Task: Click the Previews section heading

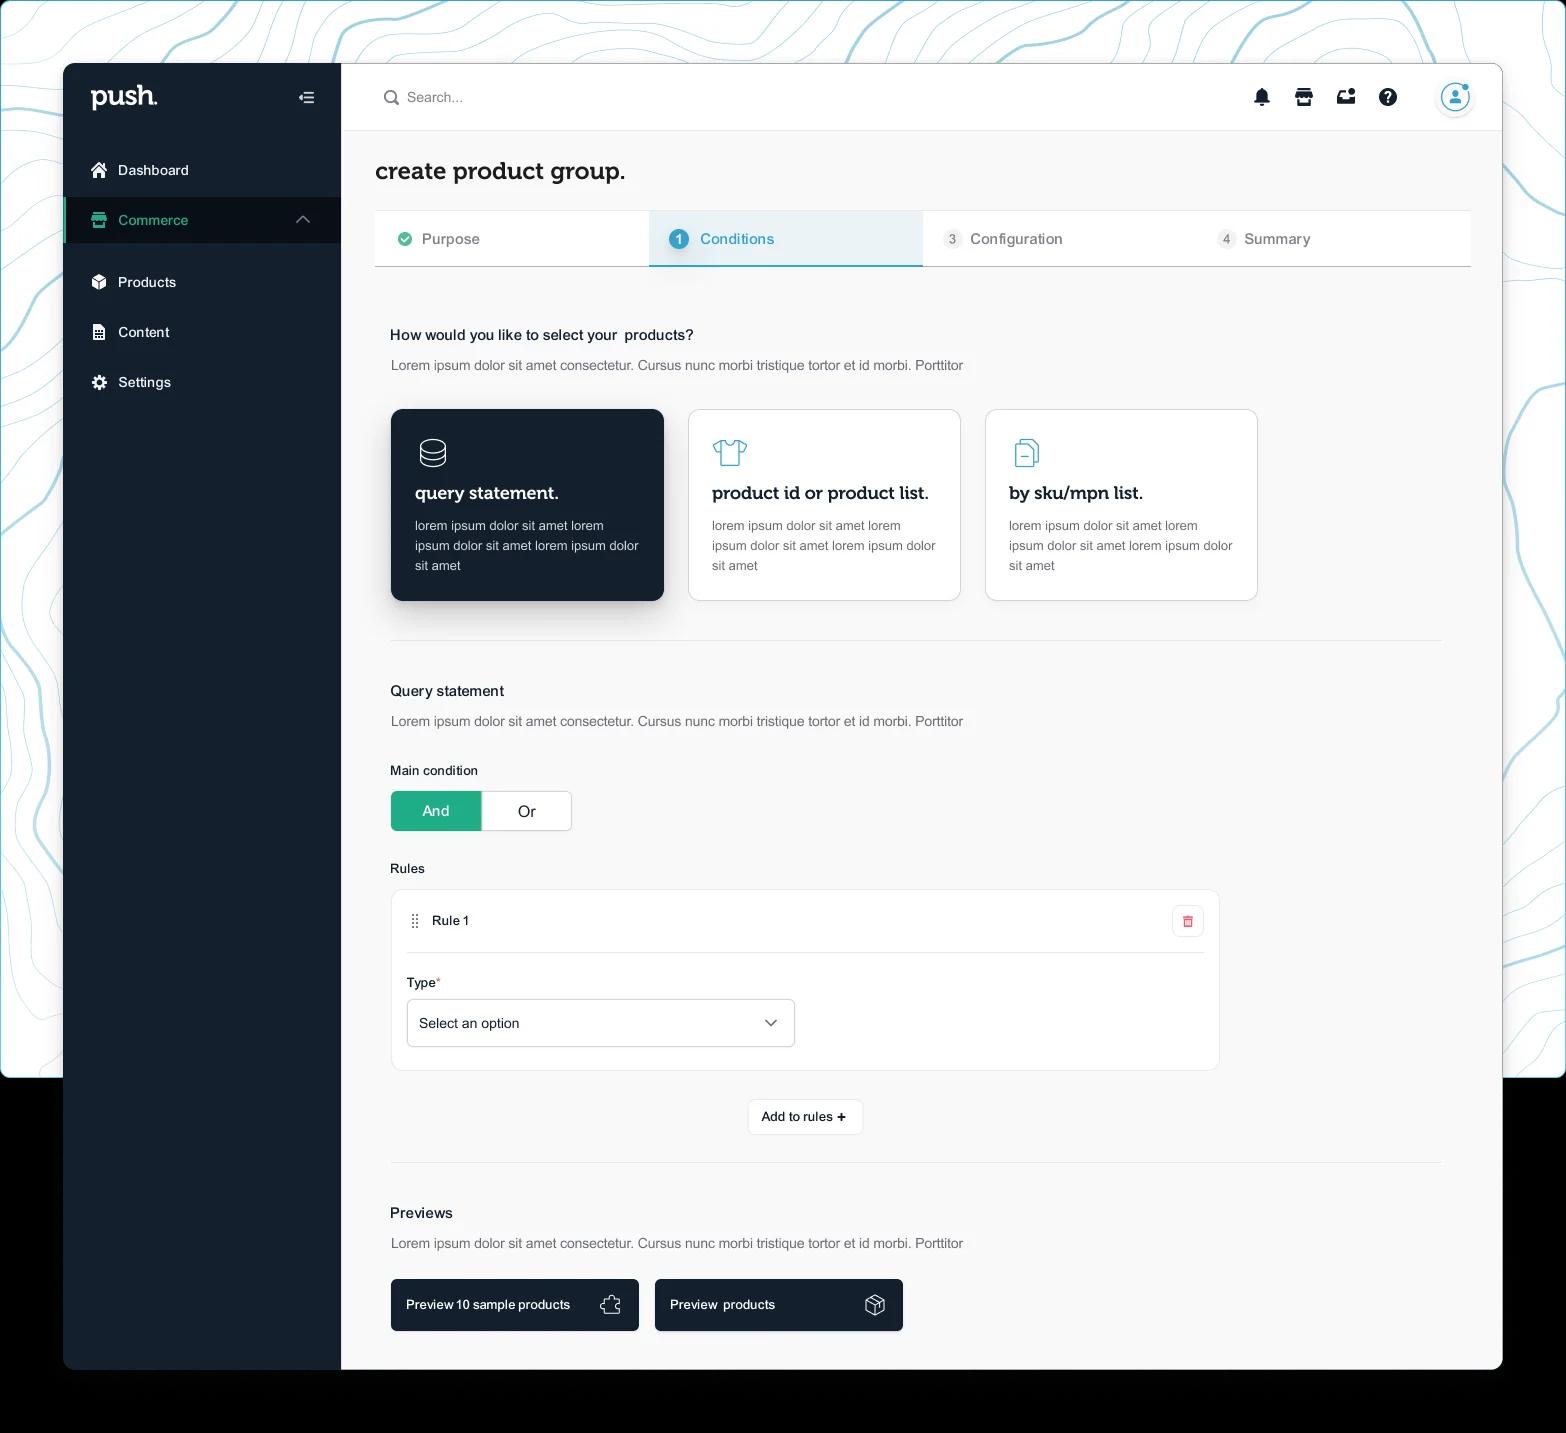Action: tap(421, 1213)
